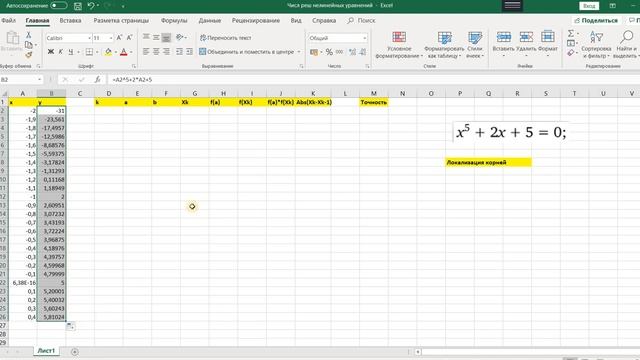Image resolution: width=640 pixels, height=360 pixels.
Task: Open the Файл menu
Action: [9, 20]
